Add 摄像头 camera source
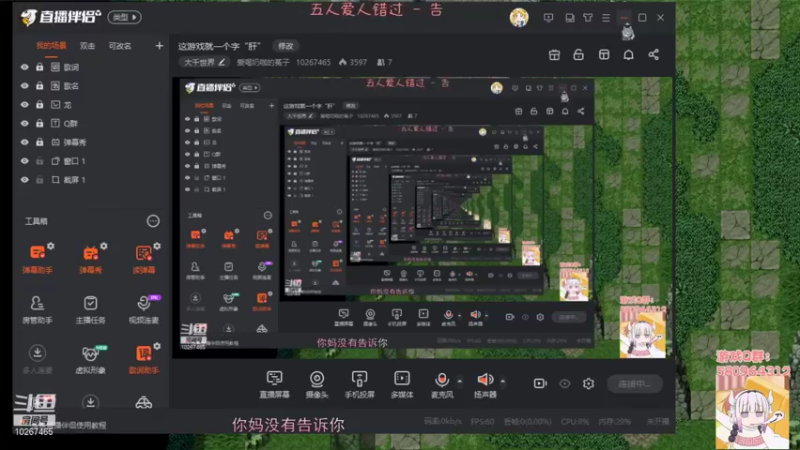This screenshot has height=450, width=800. pyautogui.click(x=317, y=384)
